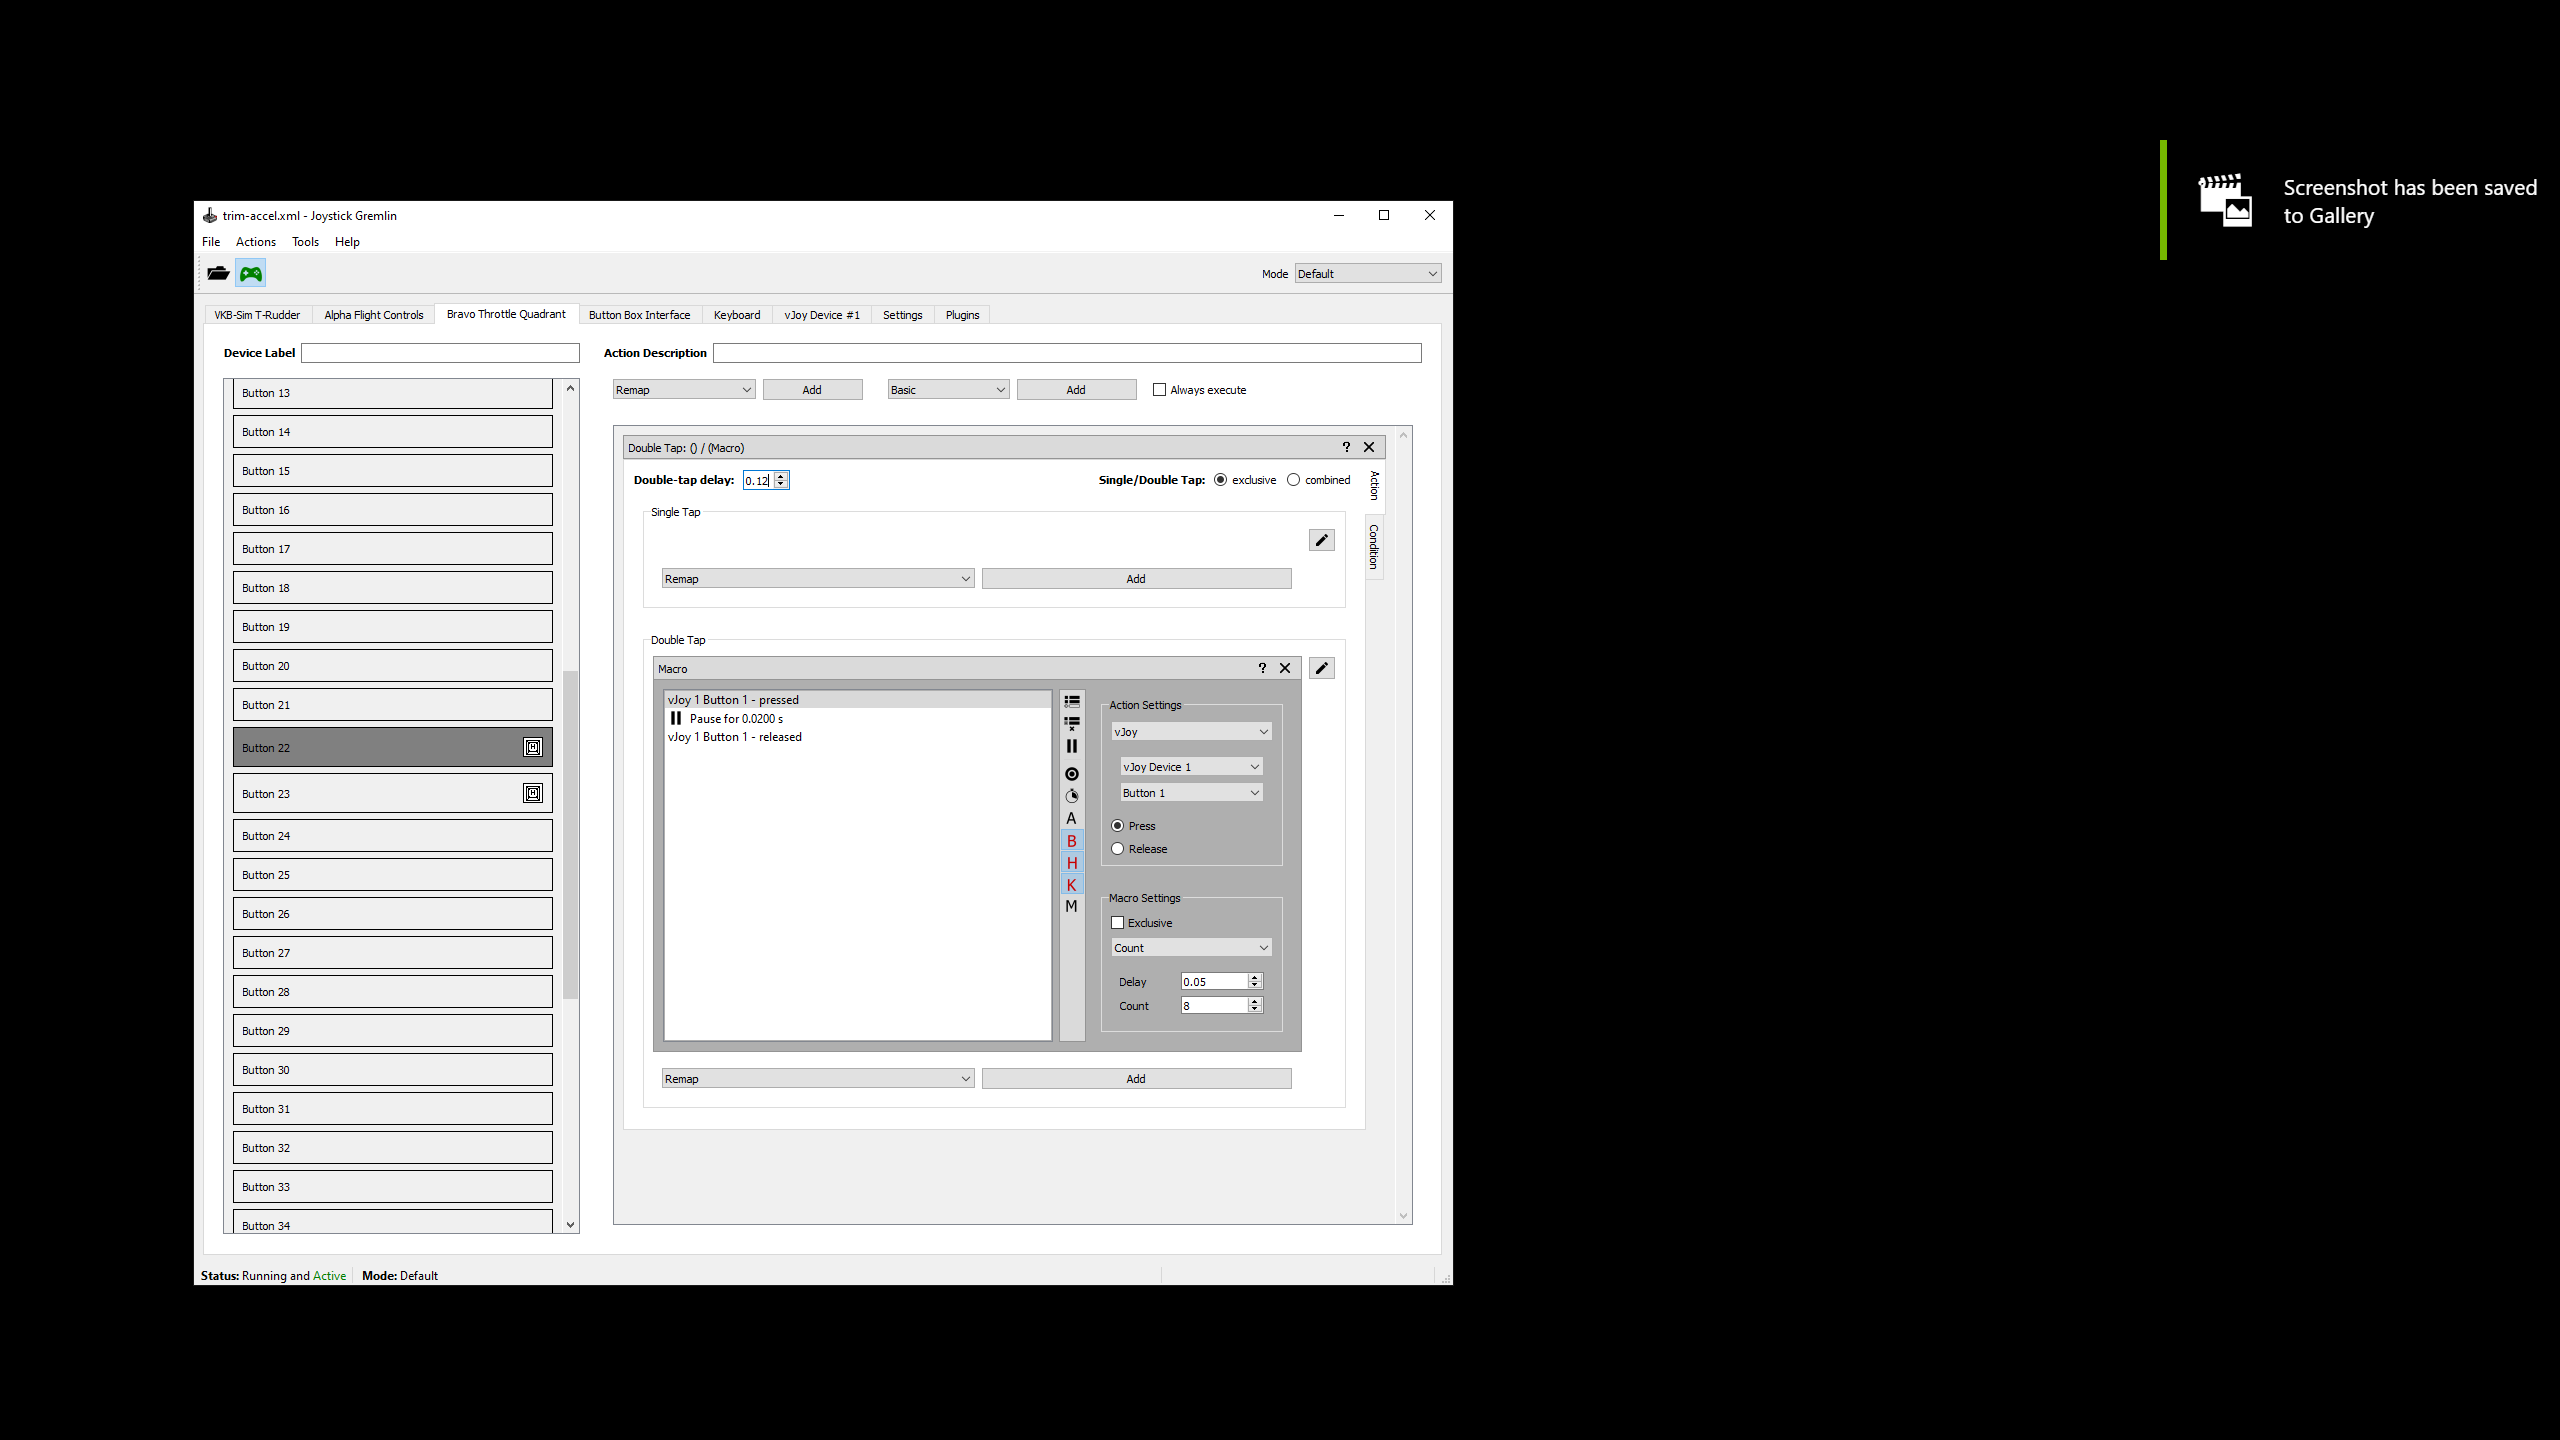Open the Mode Default dropdown

click(x=1367, y=274)
